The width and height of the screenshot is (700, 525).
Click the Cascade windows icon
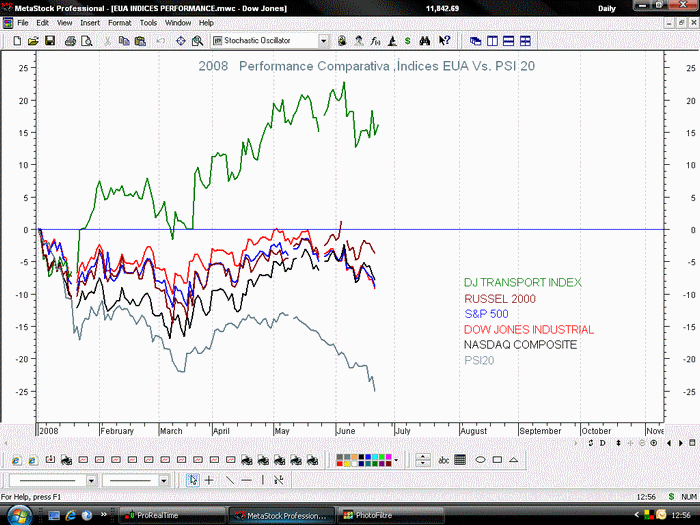tap(475, 41)
